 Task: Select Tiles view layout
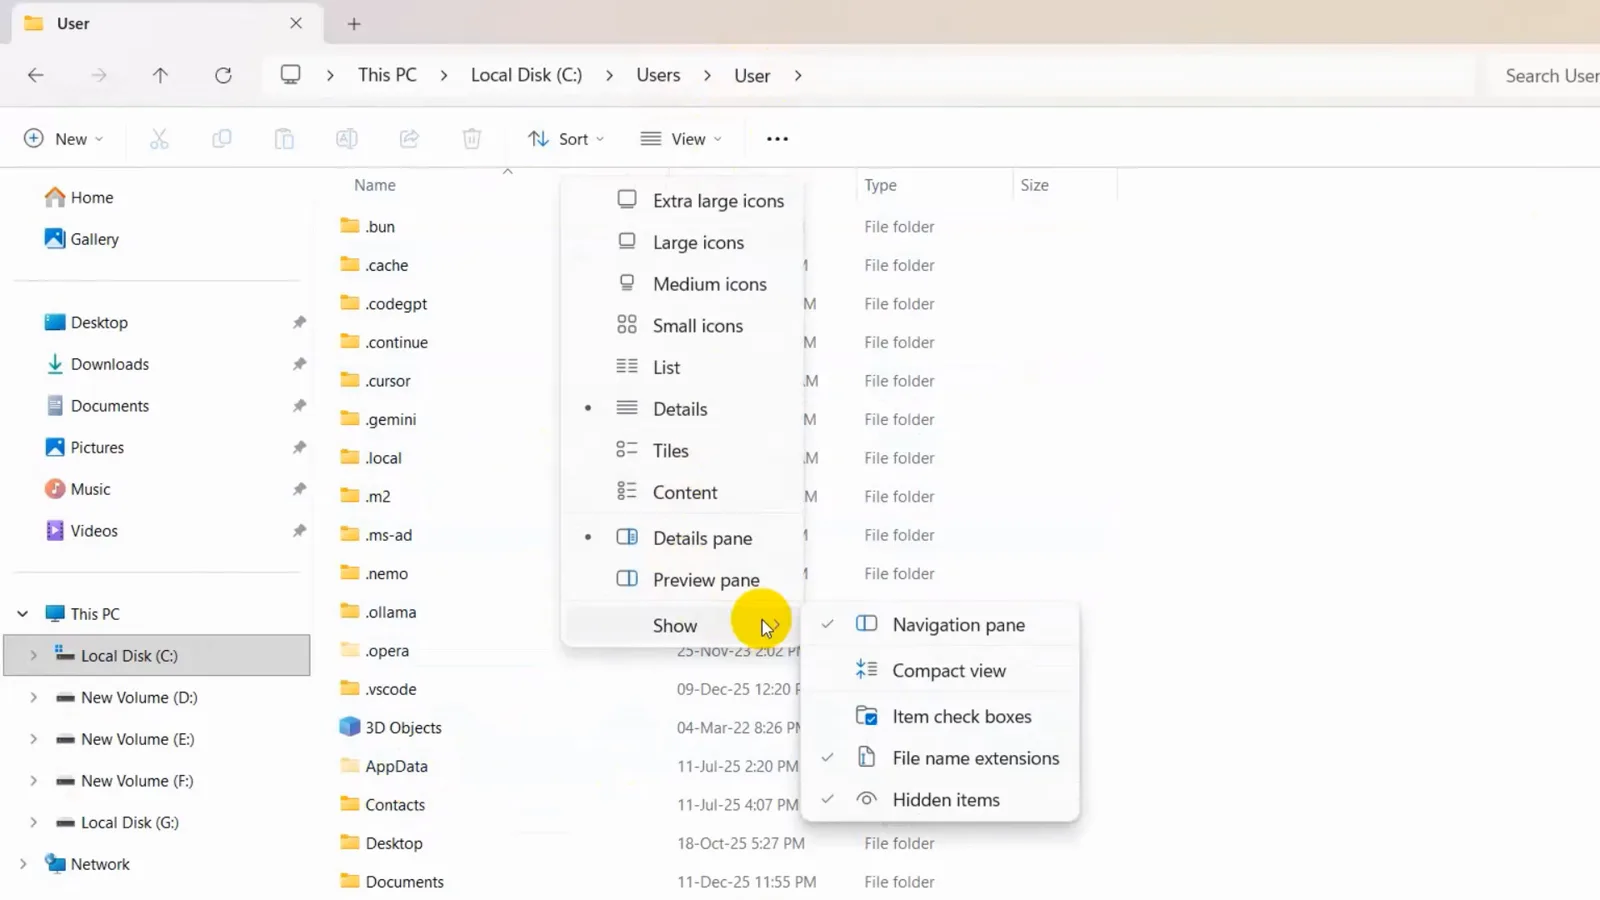pos(683,451)
